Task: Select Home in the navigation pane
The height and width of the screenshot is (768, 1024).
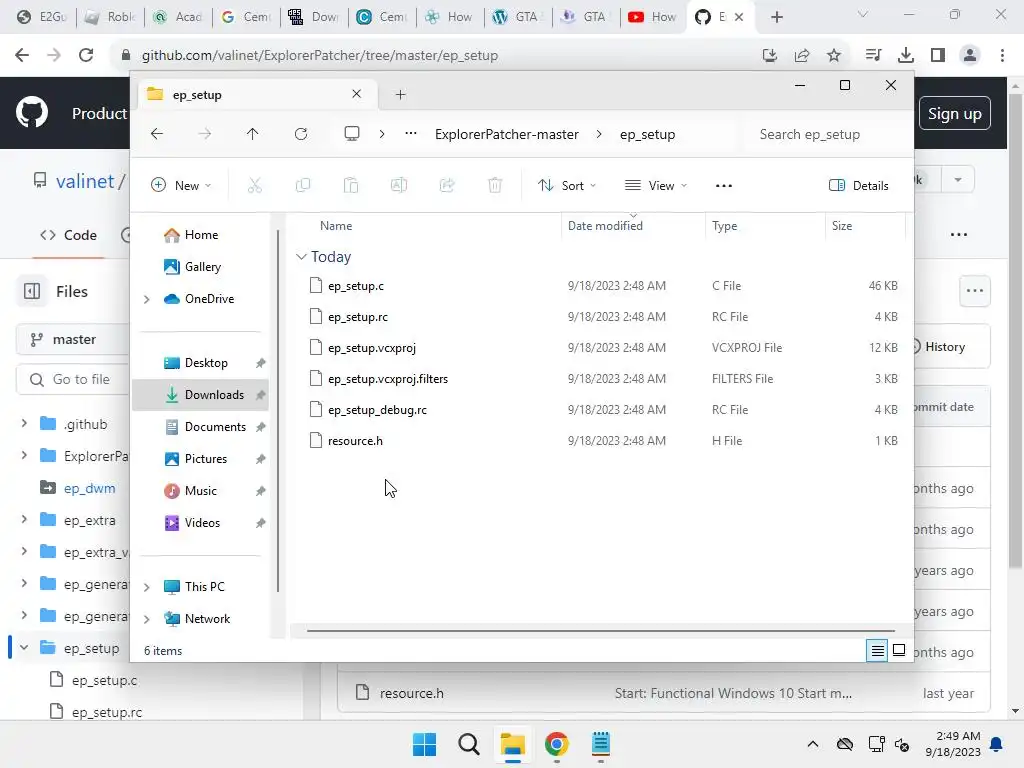Action: (x=200, y=234)
